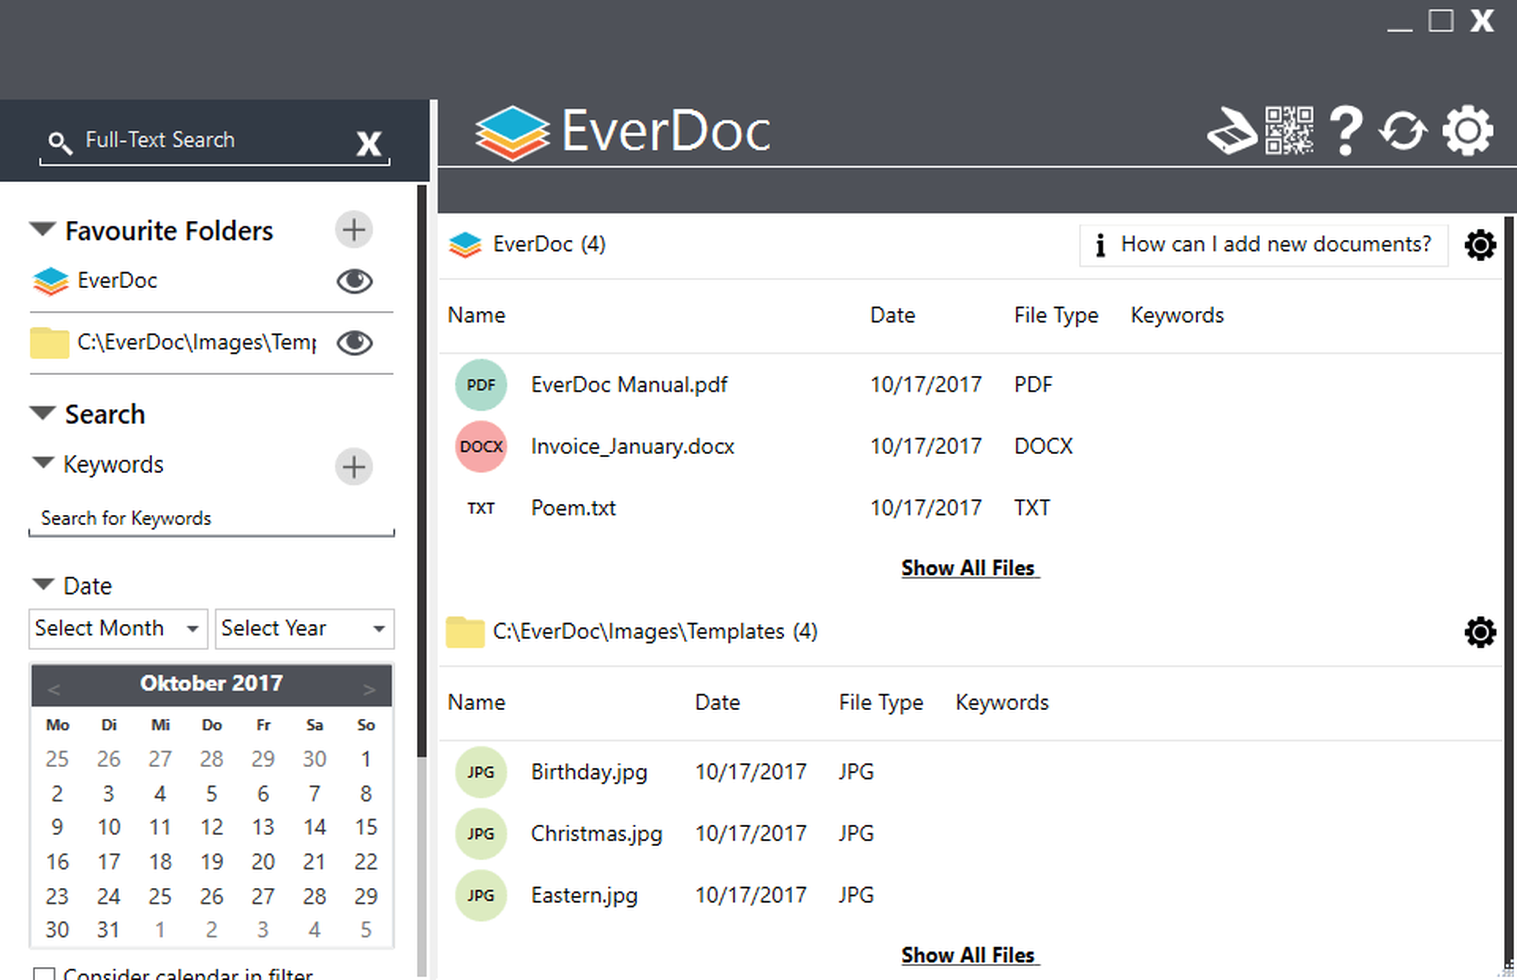Open Christmas.jpg
The width and height of the screenshot is (1517, 980).
click(597, 834)
